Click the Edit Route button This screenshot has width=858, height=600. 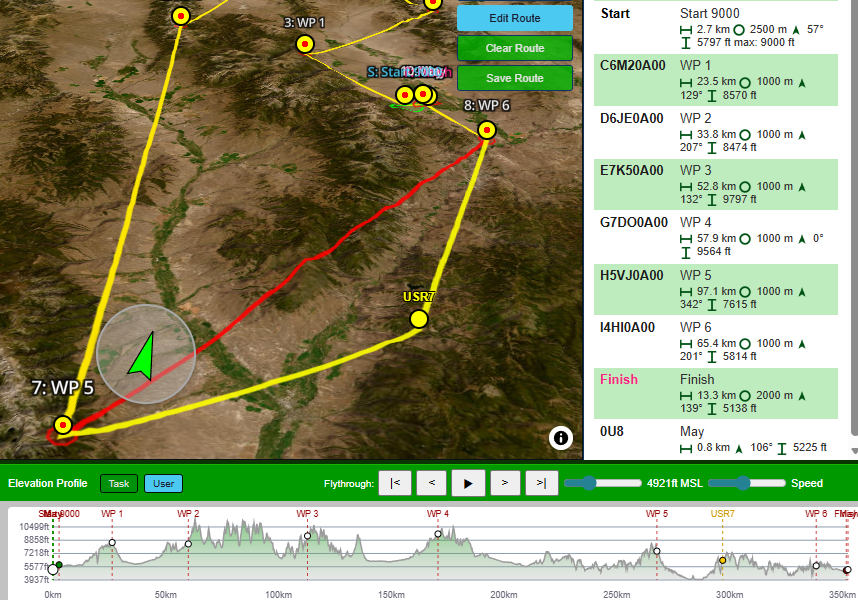tap(515, 18)
